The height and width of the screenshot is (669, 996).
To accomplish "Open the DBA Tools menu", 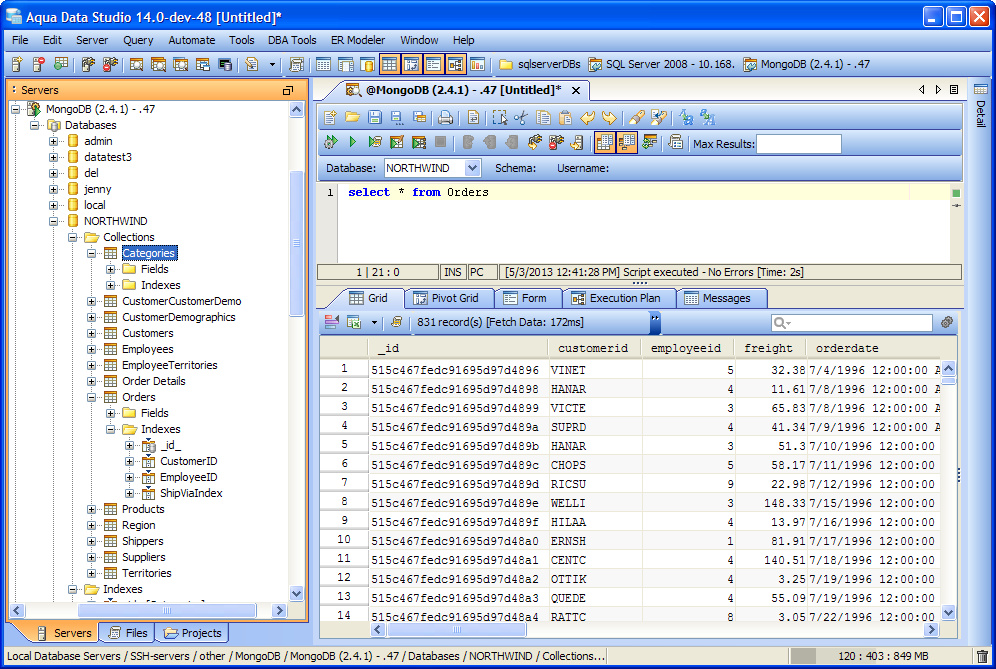I will [x=291, y=40].
